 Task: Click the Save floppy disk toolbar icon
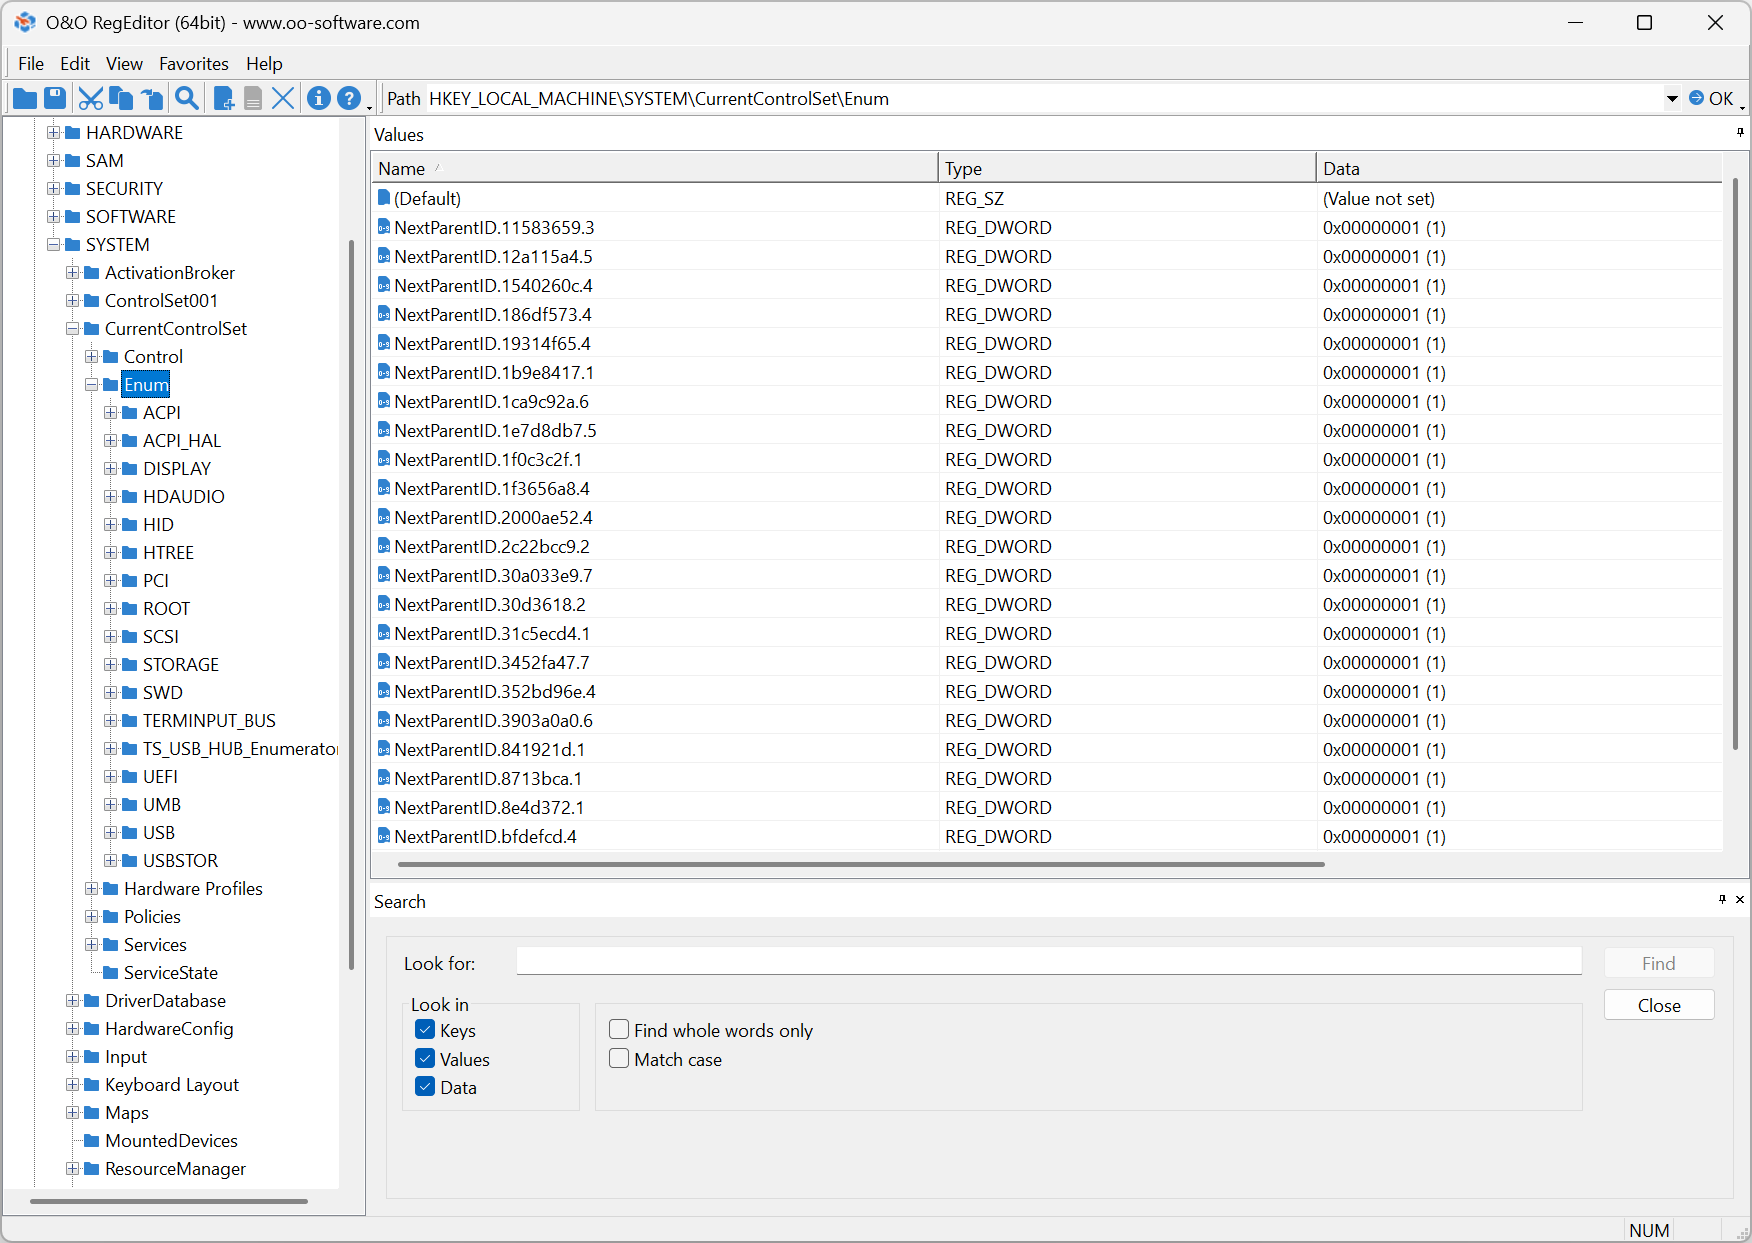(x=55, y=98)
